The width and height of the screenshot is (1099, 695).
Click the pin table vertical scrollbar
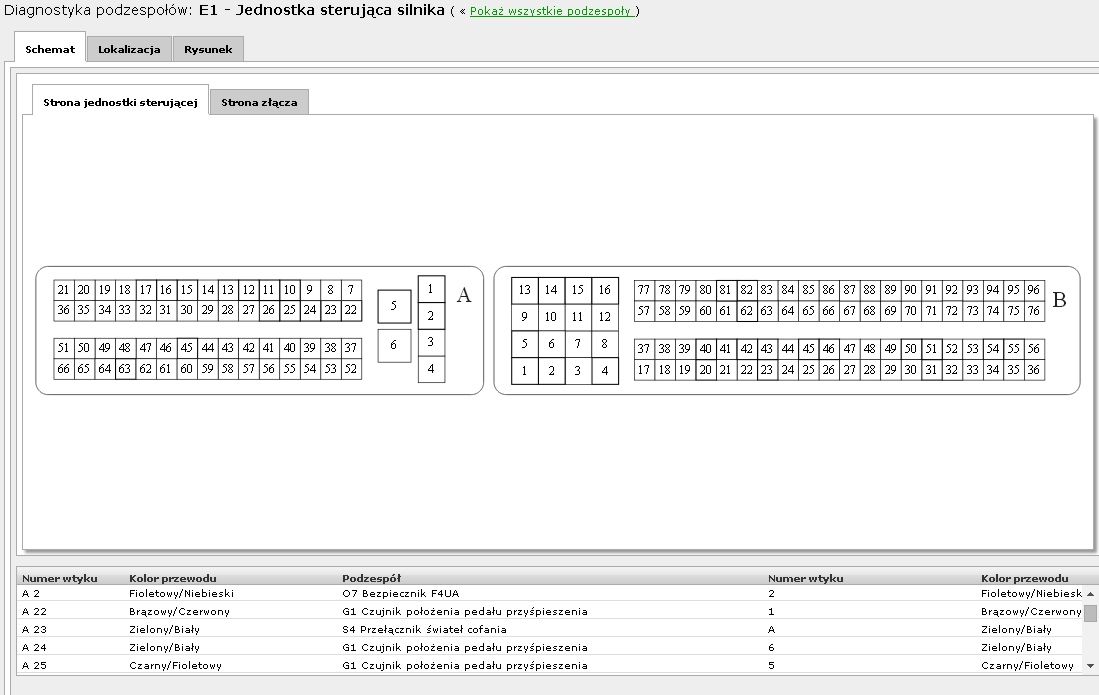1091,640
